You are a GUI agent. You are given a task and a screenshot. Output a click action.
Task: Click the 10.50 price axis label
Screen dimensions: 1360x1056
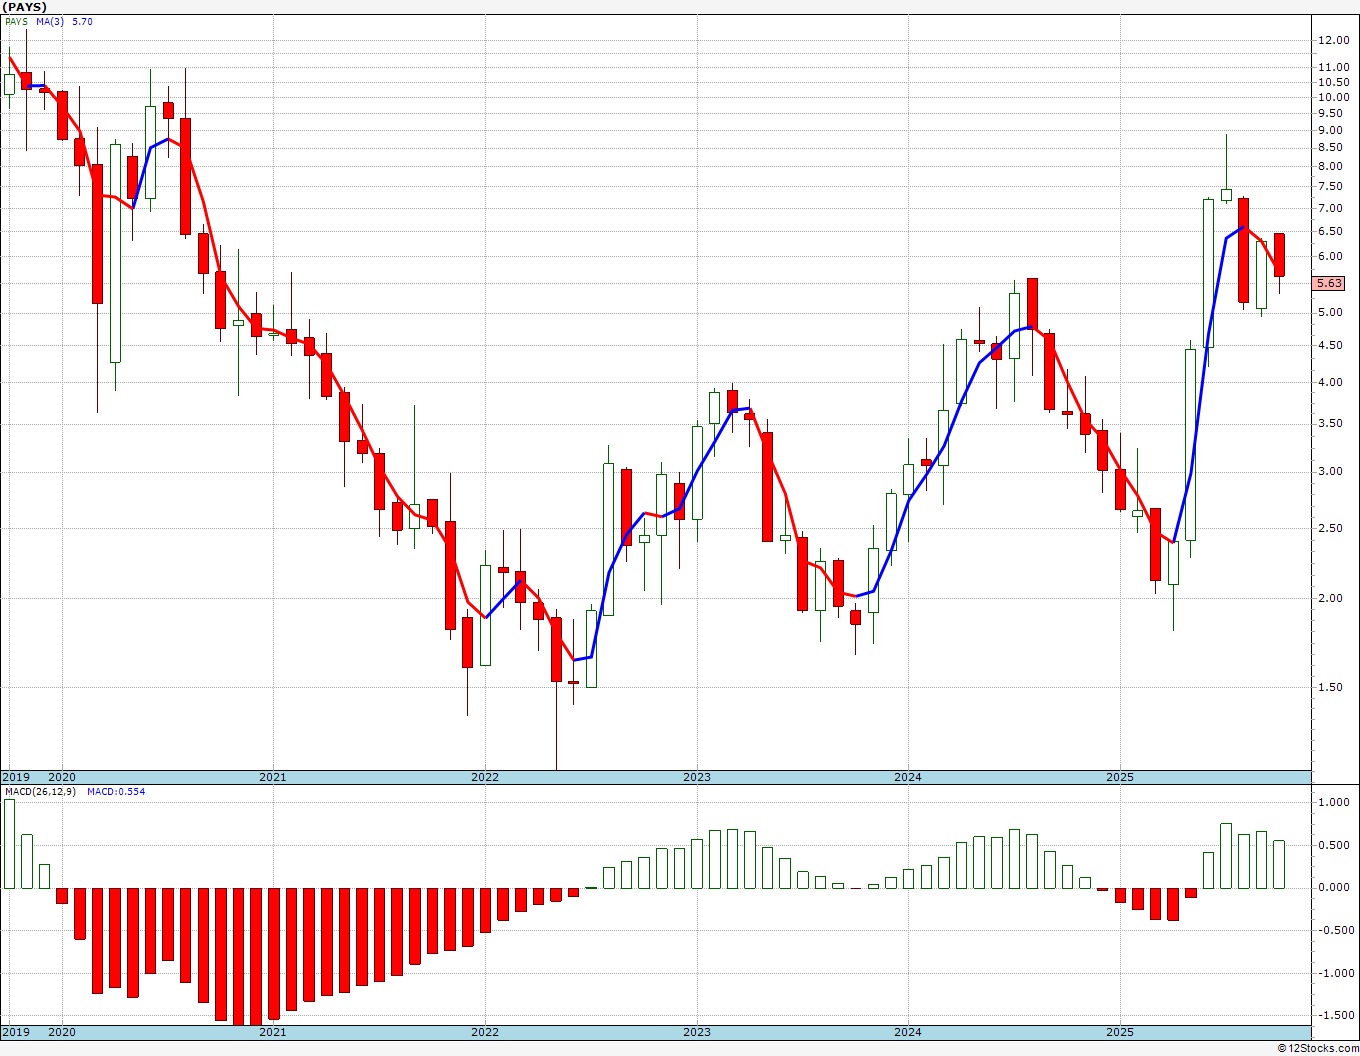click(x=1333, y=82)
